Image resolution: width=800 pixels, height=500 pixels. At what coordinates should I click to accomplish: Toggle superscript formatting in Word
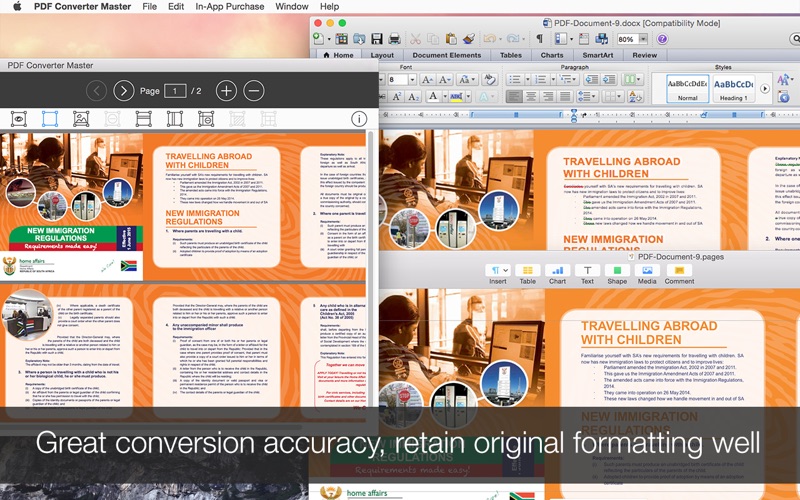coord(397,97)
